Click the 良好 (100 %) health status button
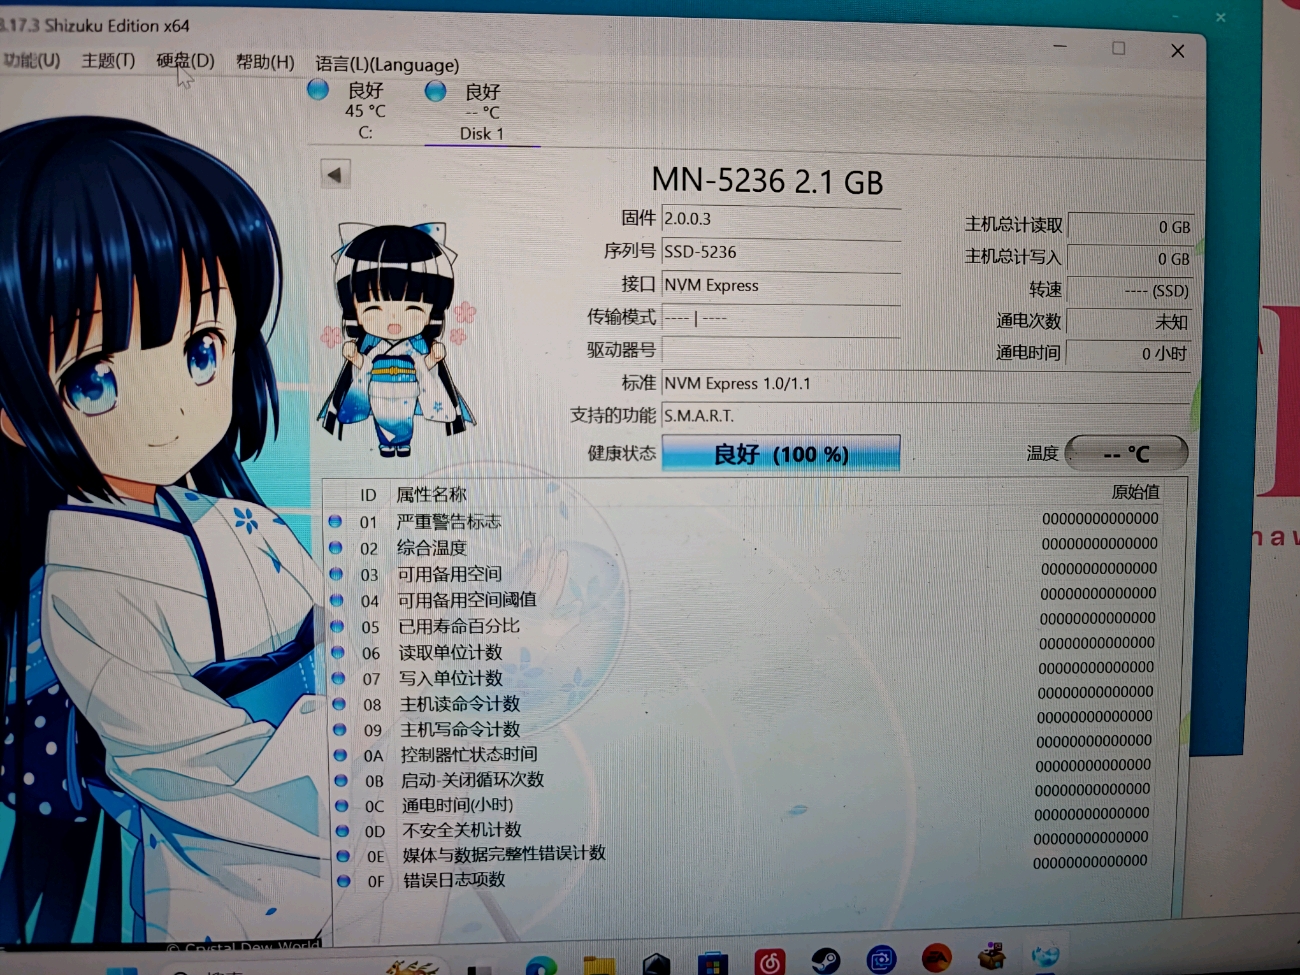The image size is (1300, 975). pyautogui.click(x=781, y=454)
